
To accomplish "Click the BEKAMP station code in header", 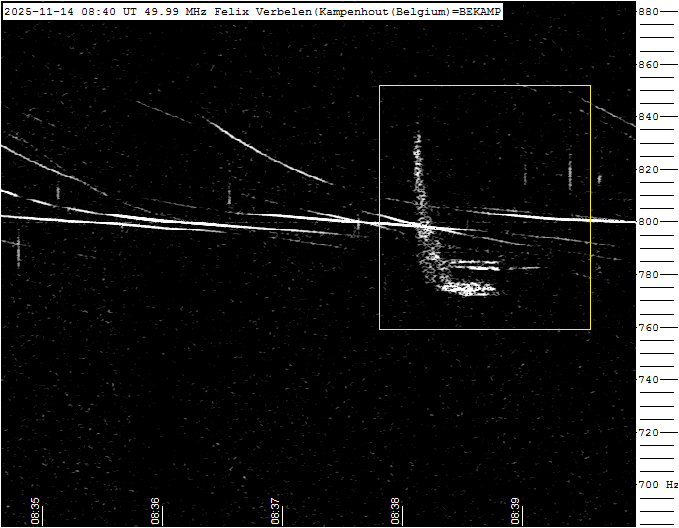I will point(477,11).
